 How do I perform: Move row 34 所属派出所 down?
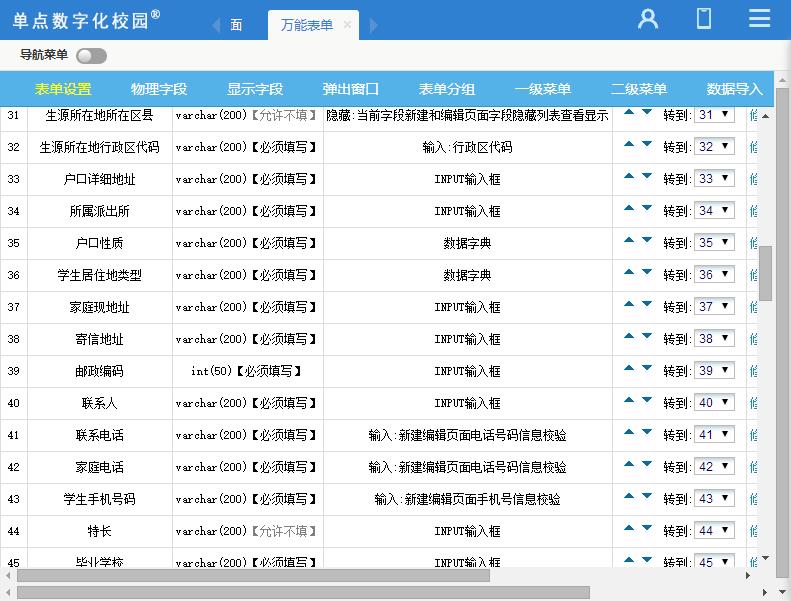pyautogui.click(x=647, y=208)
